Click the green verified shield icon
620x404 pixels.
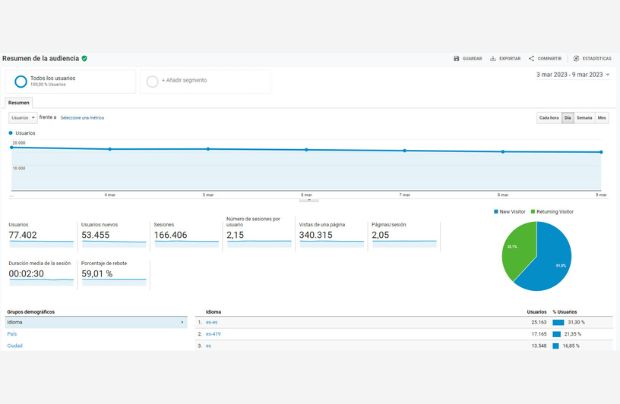(x=84, y=59)
